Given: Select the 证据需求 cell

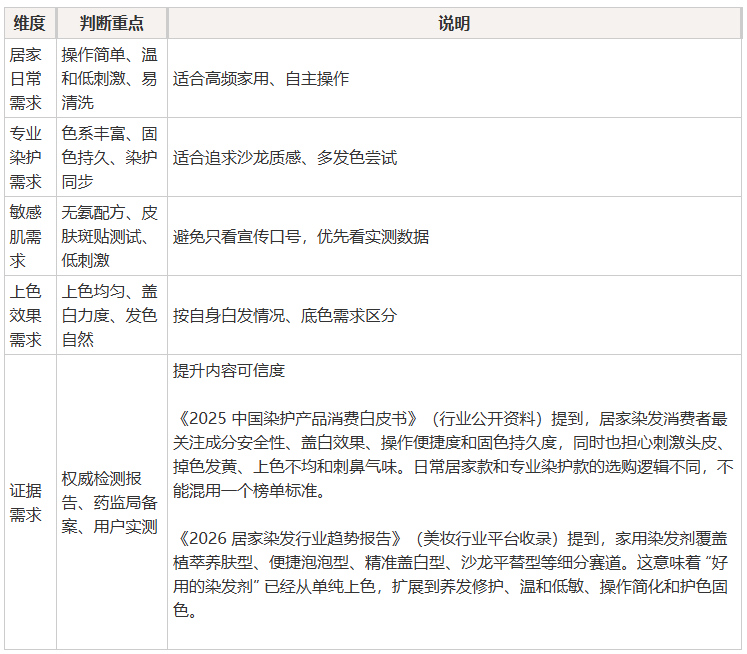Looking at the screenshot, I should [x=30, y=502].
